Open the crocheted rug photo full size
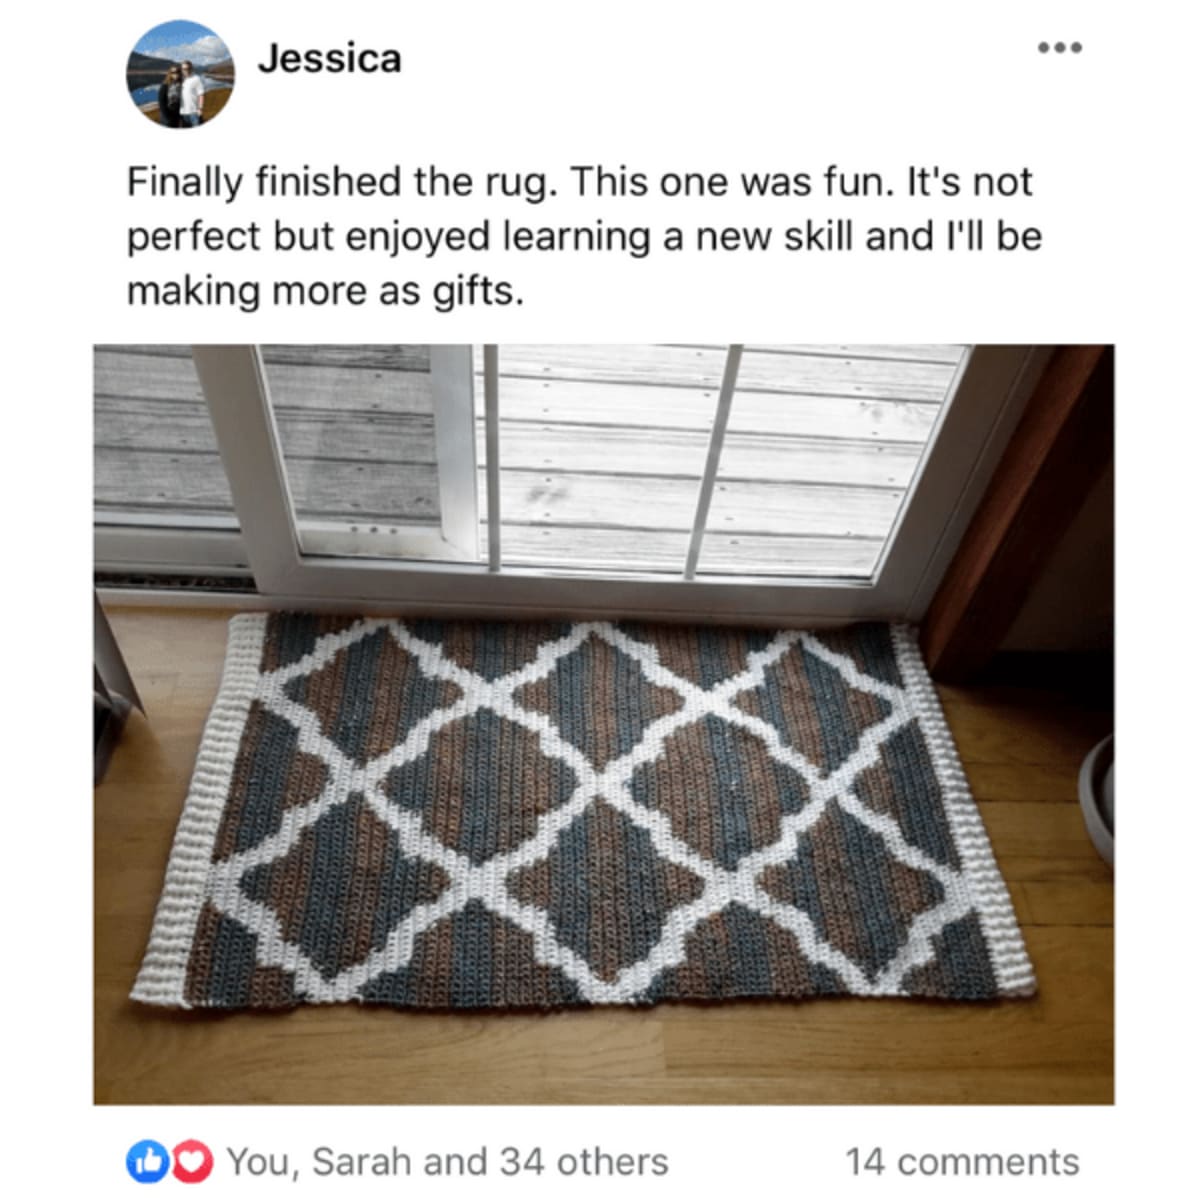Screen dimensions: 1200x1200 (604, 724)
